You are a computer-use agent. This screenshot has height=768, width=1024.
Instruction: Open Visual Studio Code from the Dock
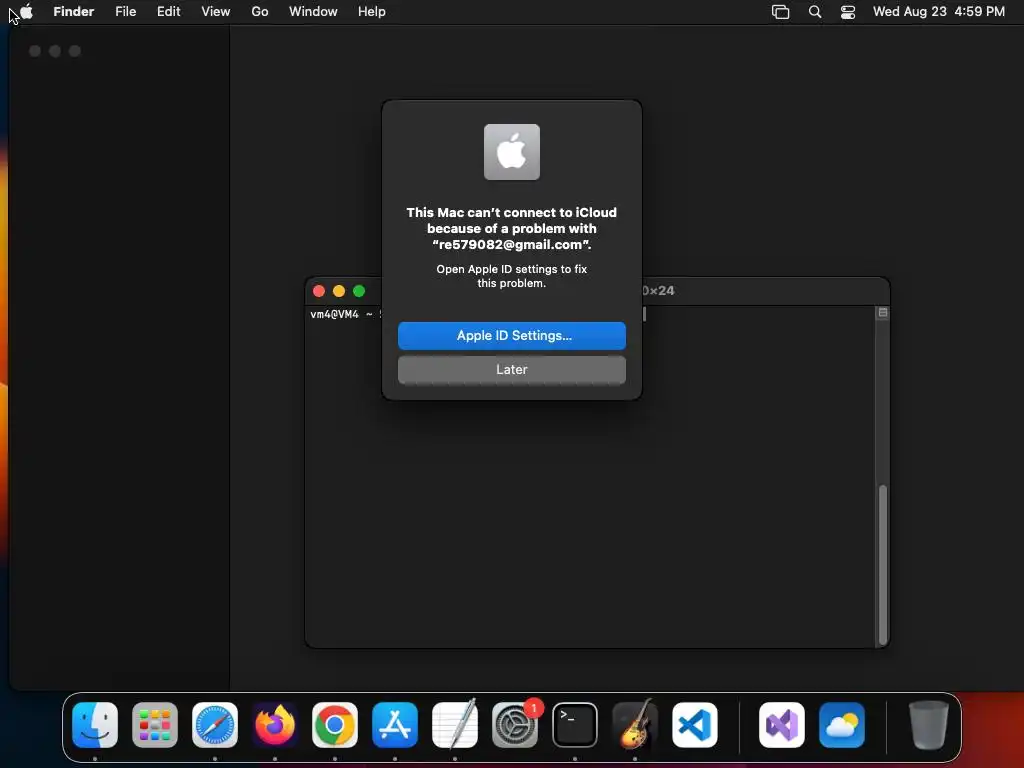[695, 725]
